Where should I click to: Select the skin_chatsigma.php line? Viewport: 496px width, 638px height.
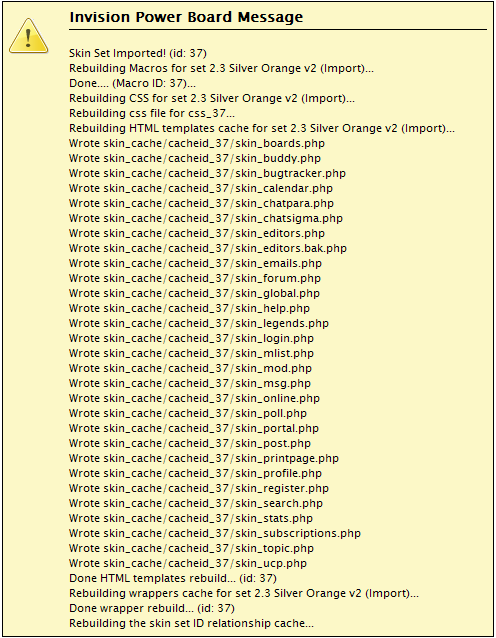[x=206, y=218]
